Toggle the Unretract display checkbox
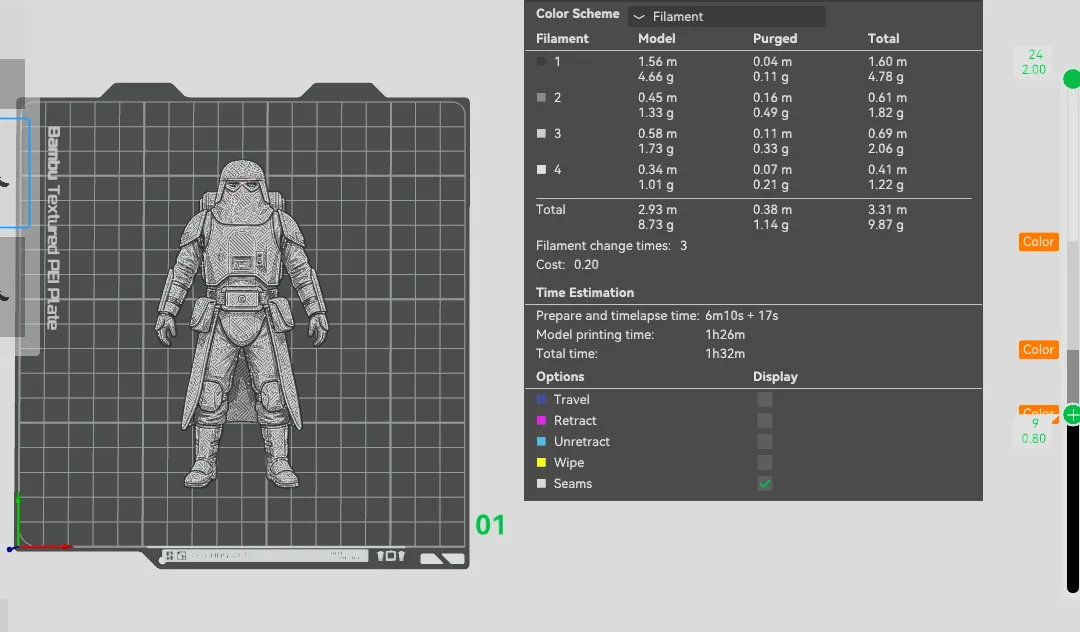The width and height of the screenshot is (1080, 632). 765,441
